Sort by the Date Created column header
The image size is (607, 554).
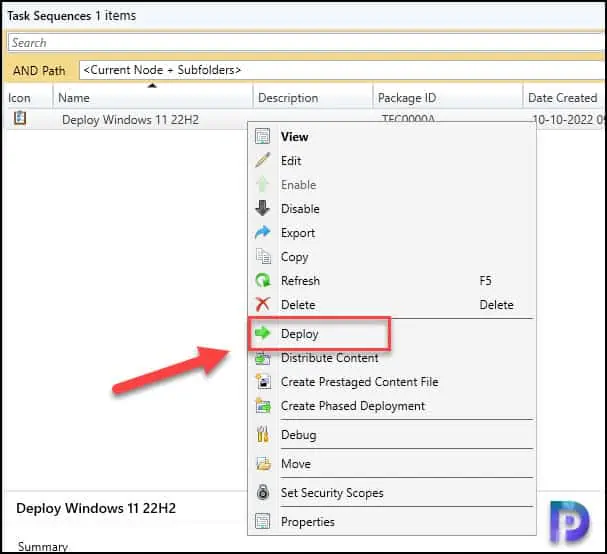coord(564,98)
